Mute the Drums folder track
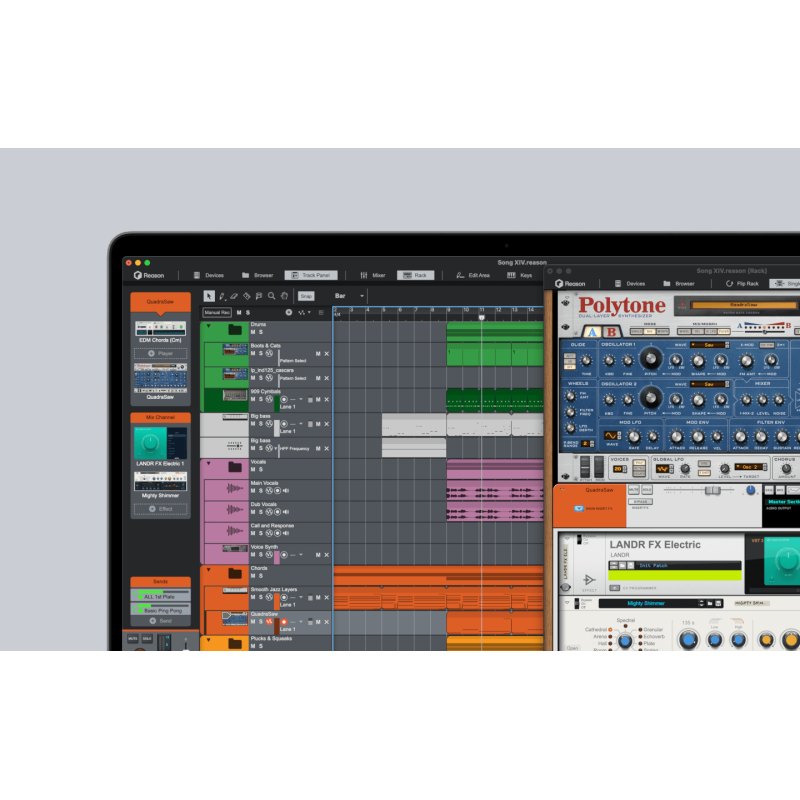Image resolution: width=800 pixels, height=800 pixels. [253, 332]
